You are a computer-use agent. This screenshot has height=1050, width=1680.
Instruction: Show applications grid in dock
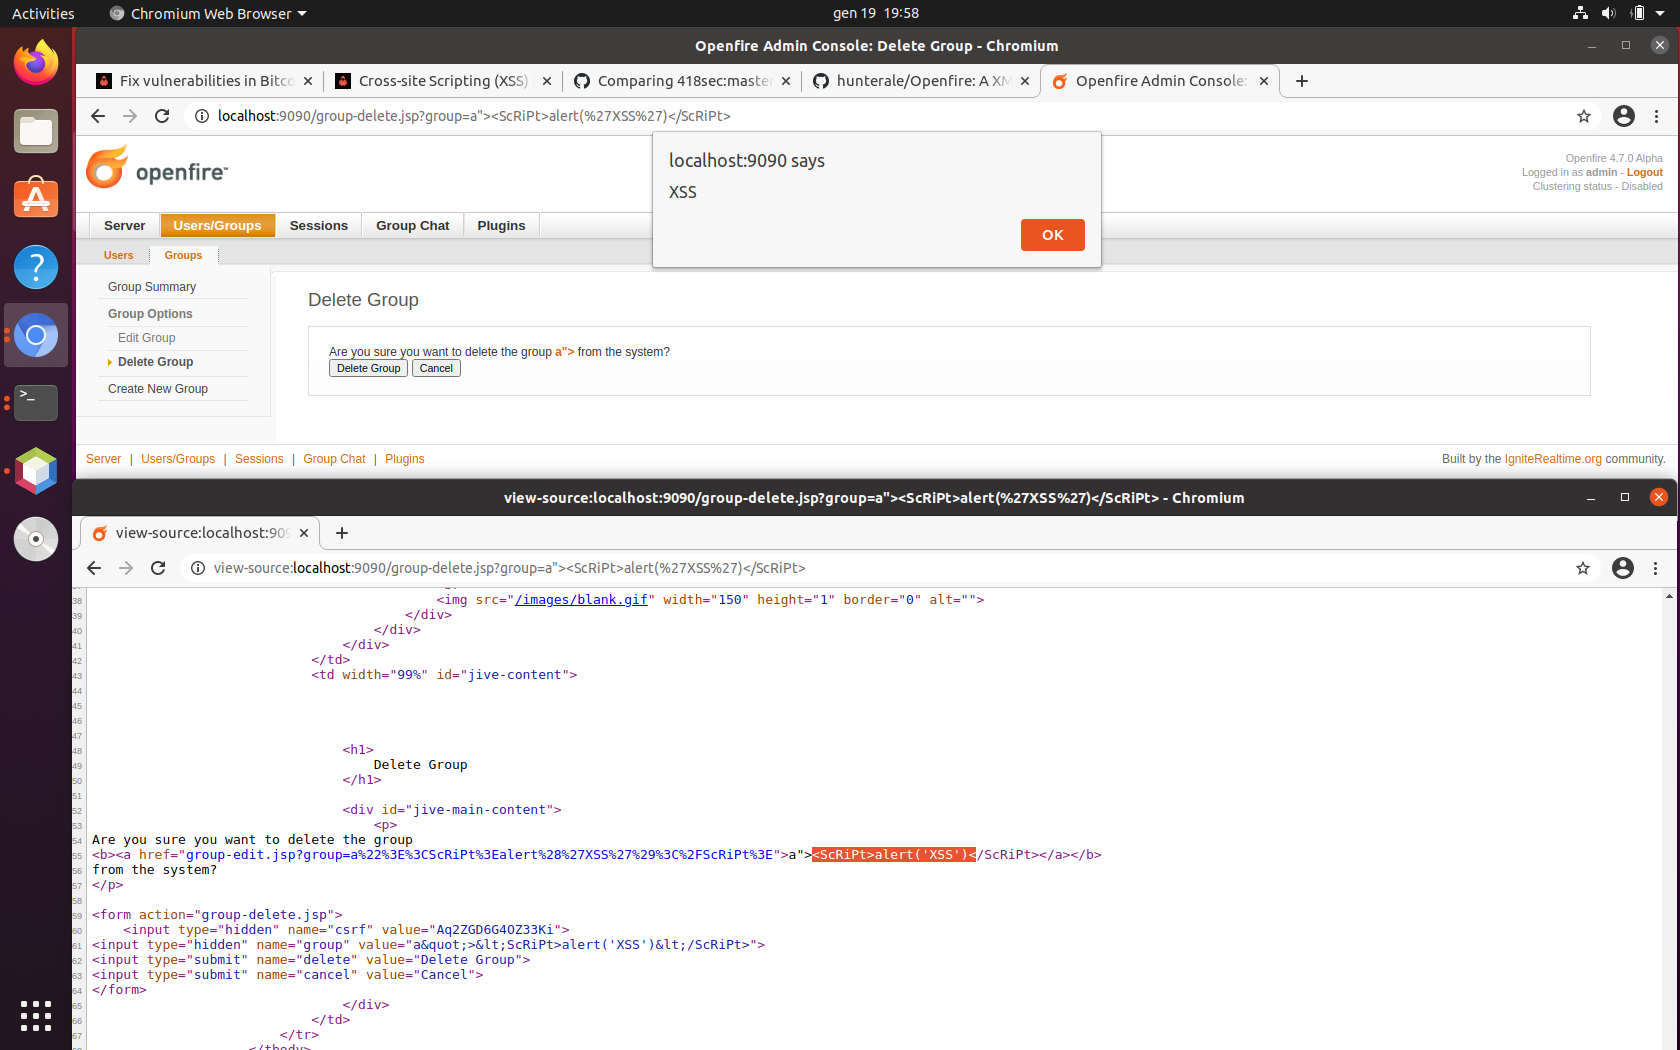point(36,1016)
